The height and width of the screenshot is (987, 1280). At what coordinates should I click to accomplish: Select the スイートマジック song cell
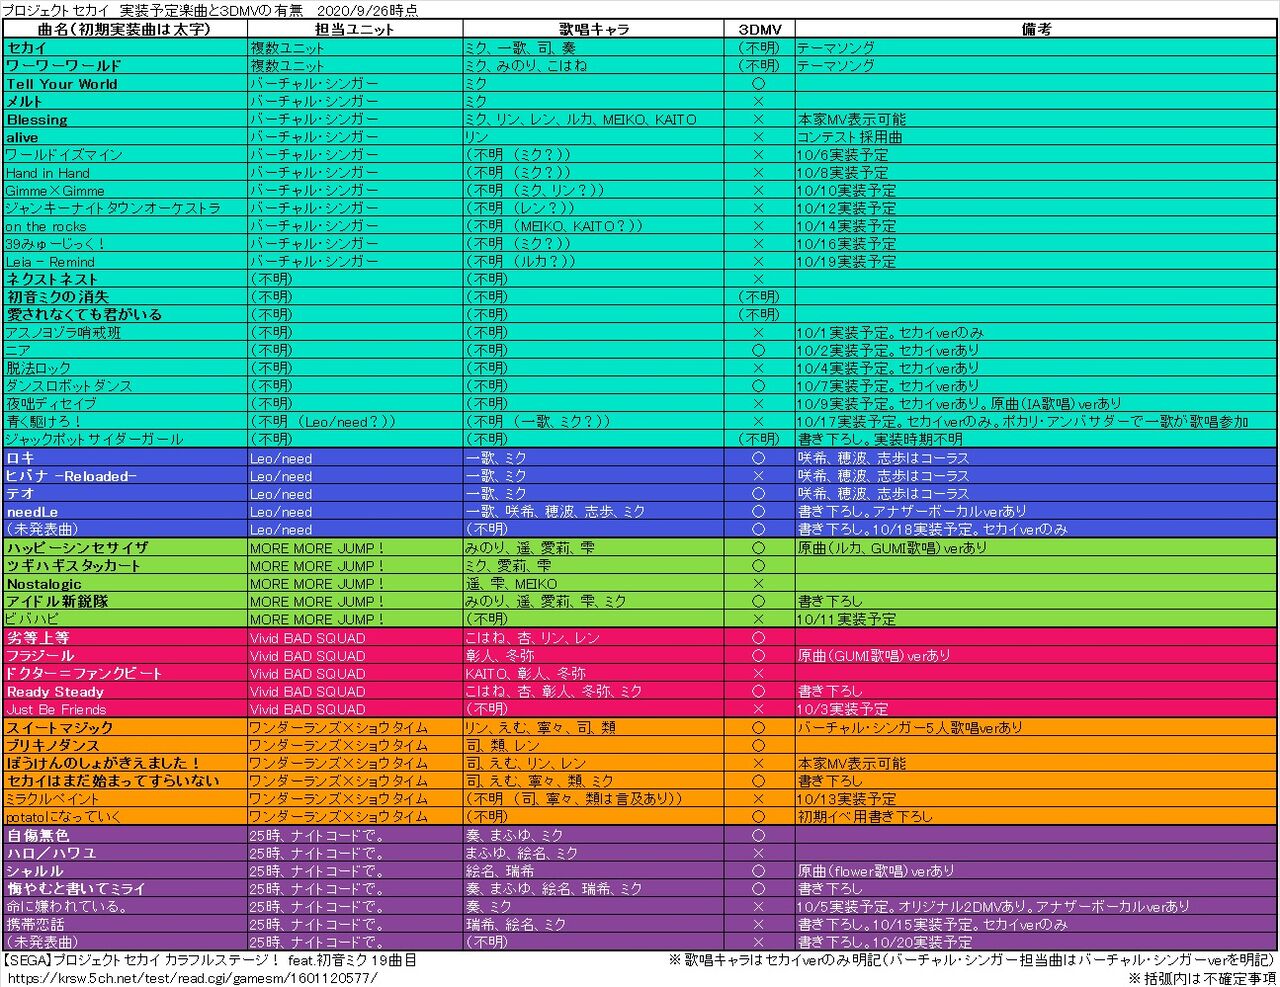(125, 728)
